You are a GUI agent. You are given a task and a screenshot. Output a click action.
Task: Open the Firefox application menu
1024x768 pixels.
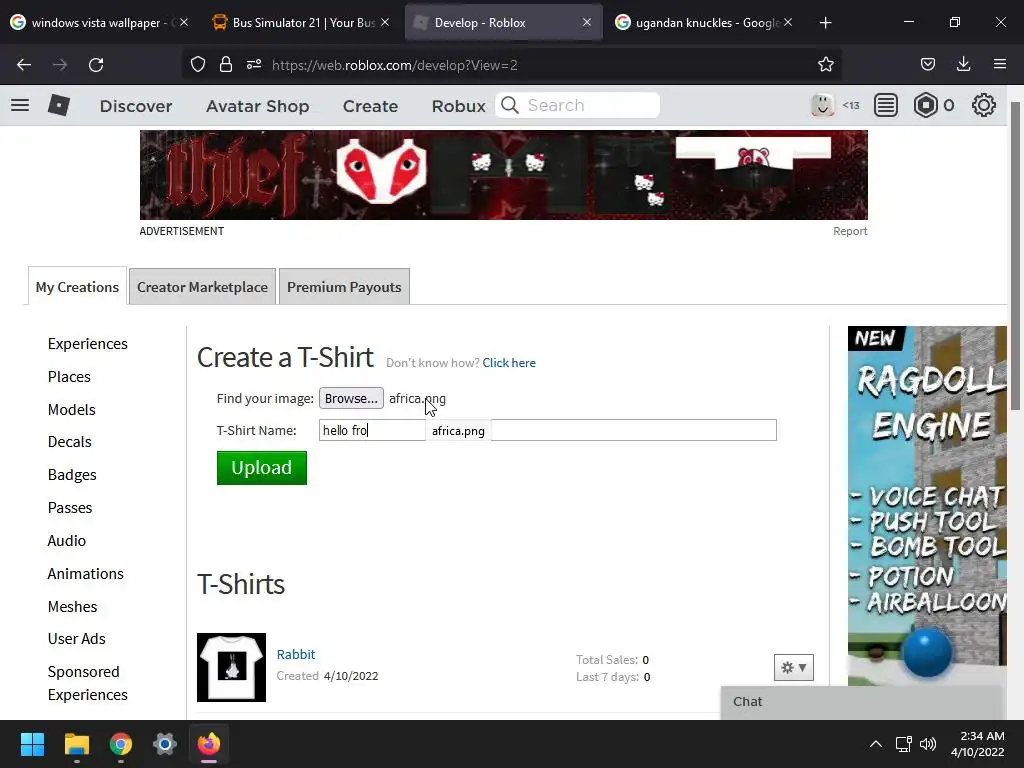pyautogui.click(x=1000, y=65)
